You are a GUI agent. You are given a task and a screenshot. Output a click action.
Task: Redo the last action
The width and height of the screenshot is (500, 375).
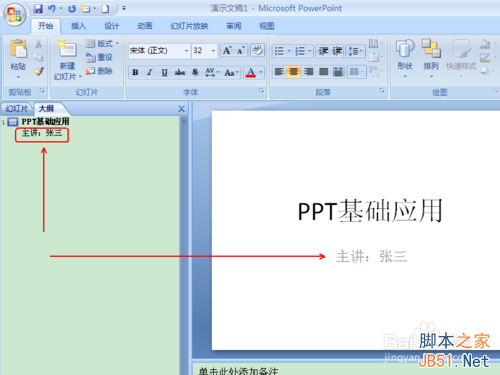click(x=72, y=9)
